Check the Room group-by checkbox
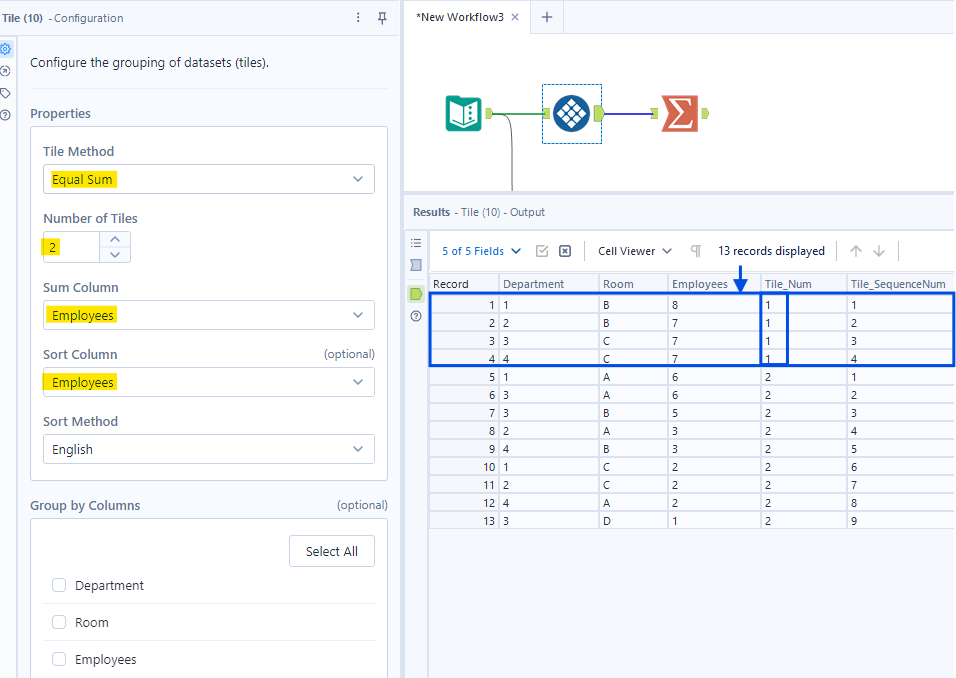 pos(59,623)
